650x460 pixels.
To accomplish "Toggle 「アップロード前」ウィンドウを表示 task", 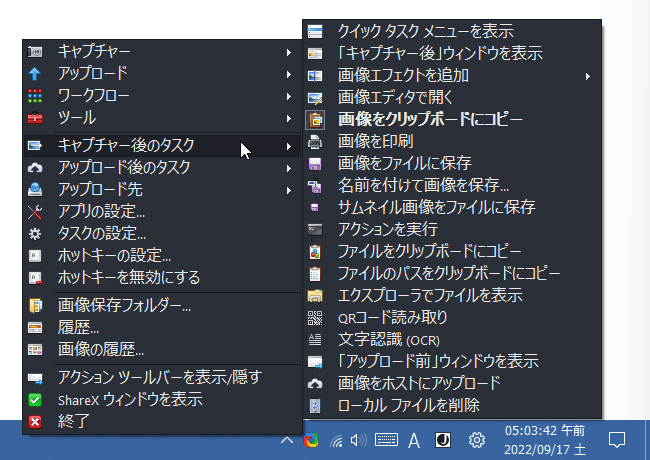I will click(452, 362).
